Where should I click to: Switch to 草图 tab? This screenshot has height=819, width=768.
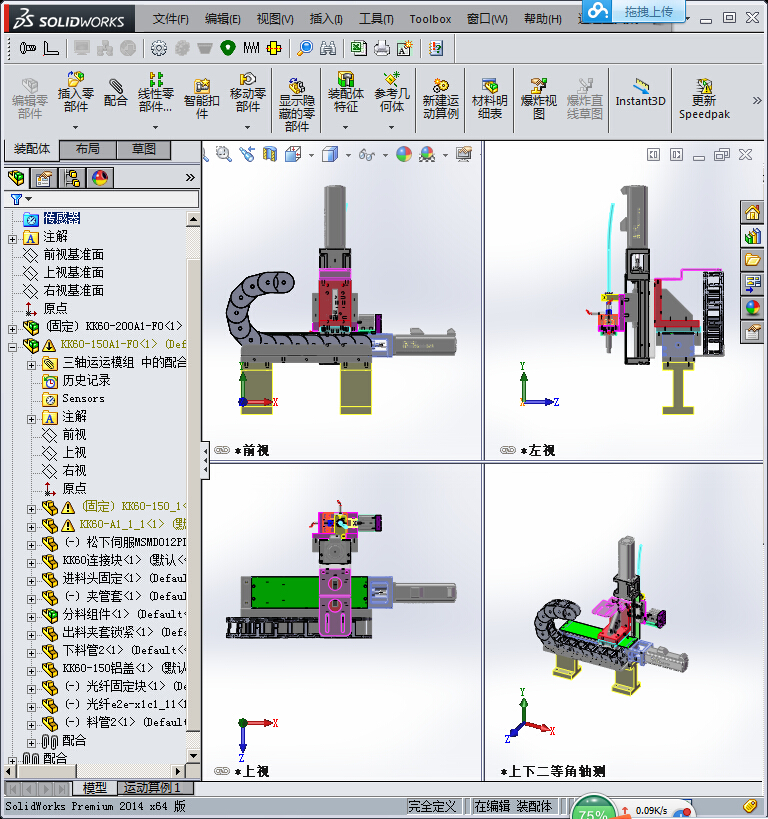point(144,149)
